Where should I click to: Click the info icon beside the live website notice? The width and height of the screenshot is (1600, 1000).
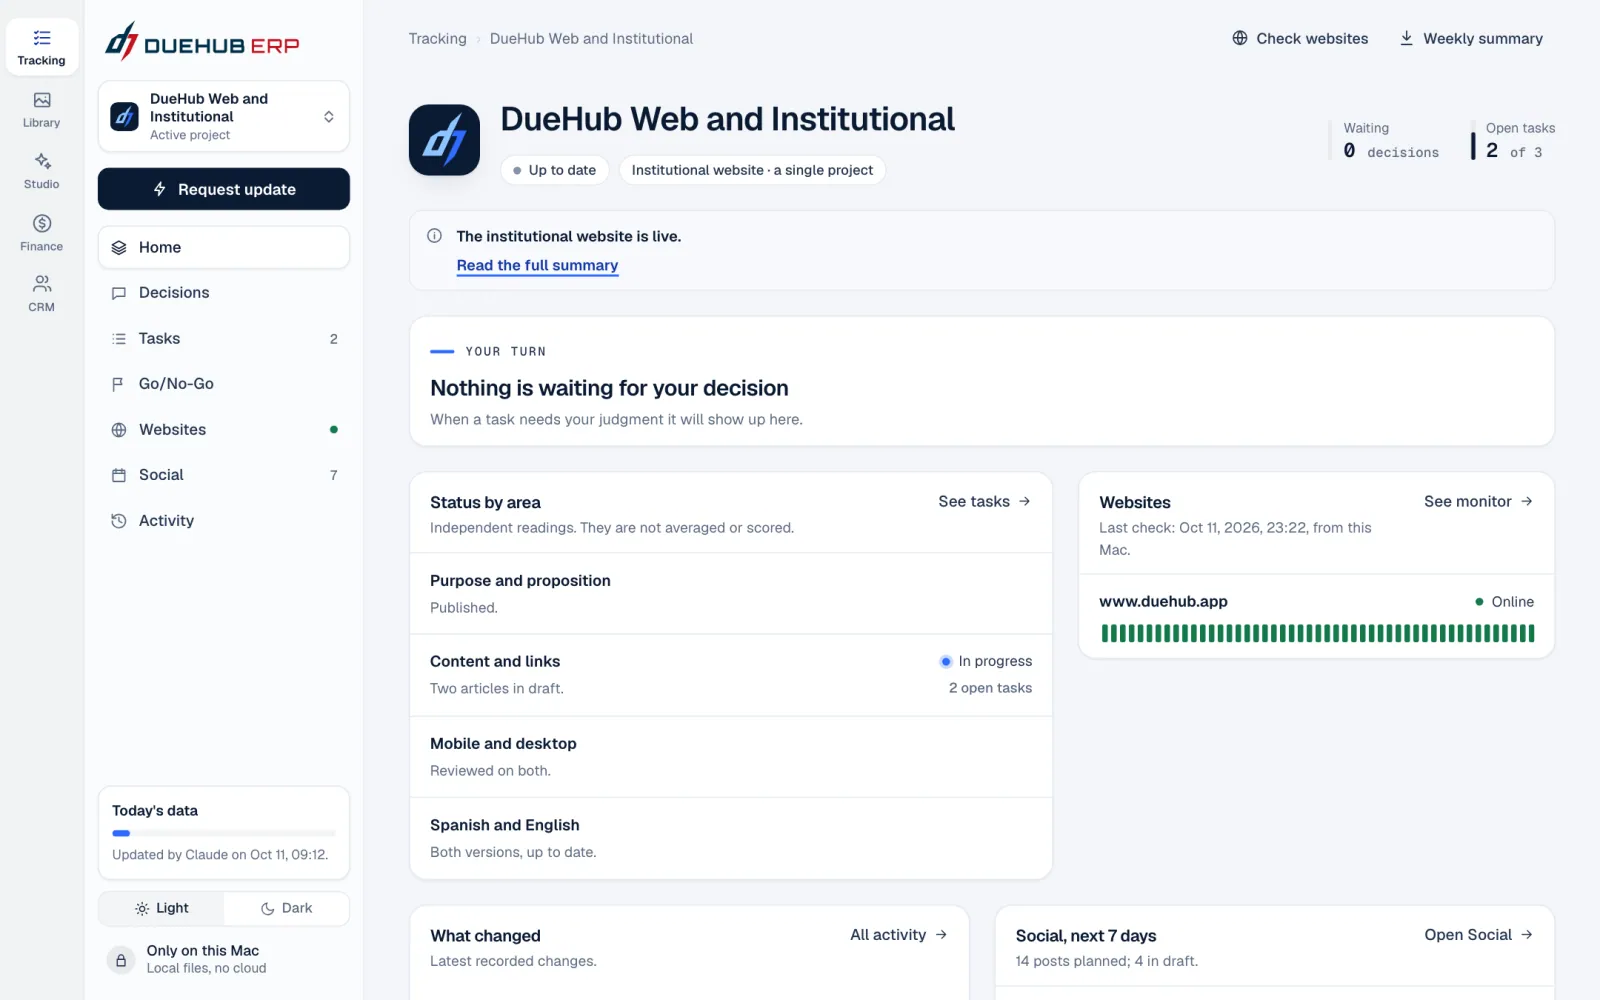(434, 236)
